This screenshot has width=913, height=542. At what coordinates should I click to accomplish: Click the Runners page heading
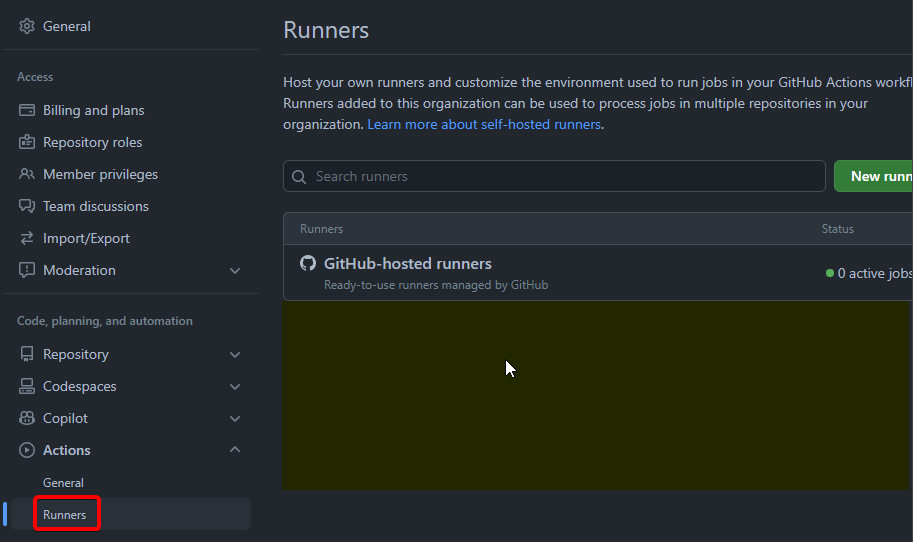(326, 30)
